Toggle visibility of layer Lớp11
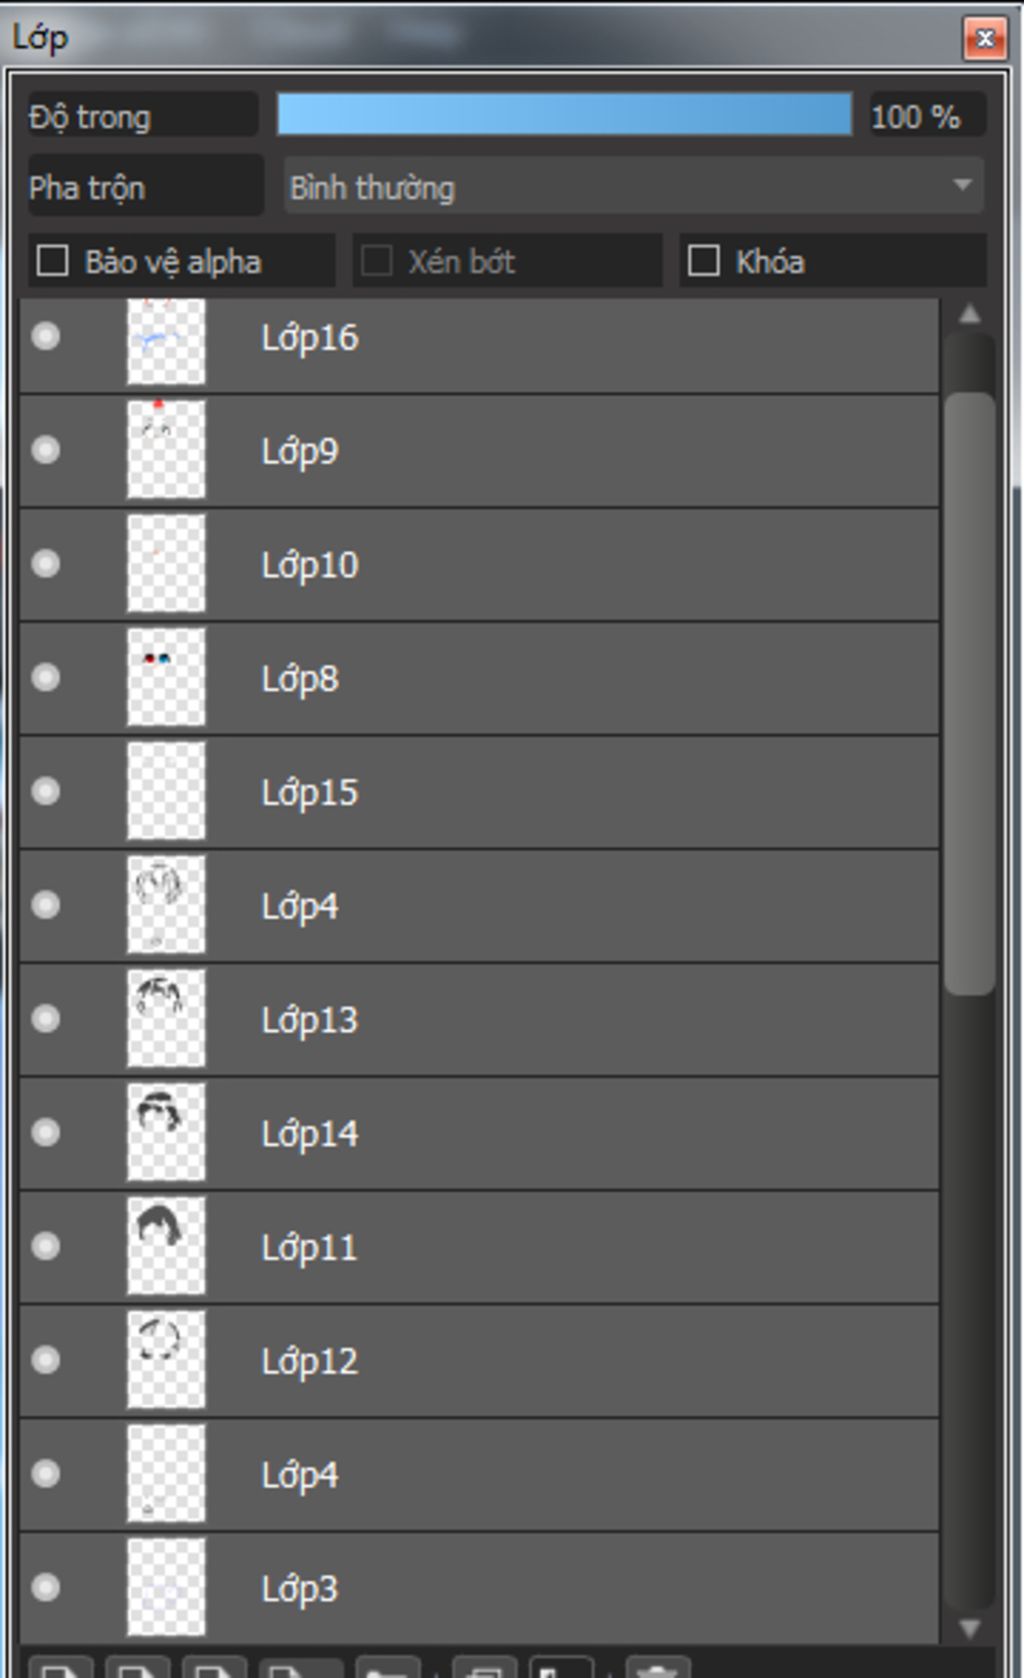Image resolution: width=1024 pixels, height=1678 pixels. [x=46, y=1245]
